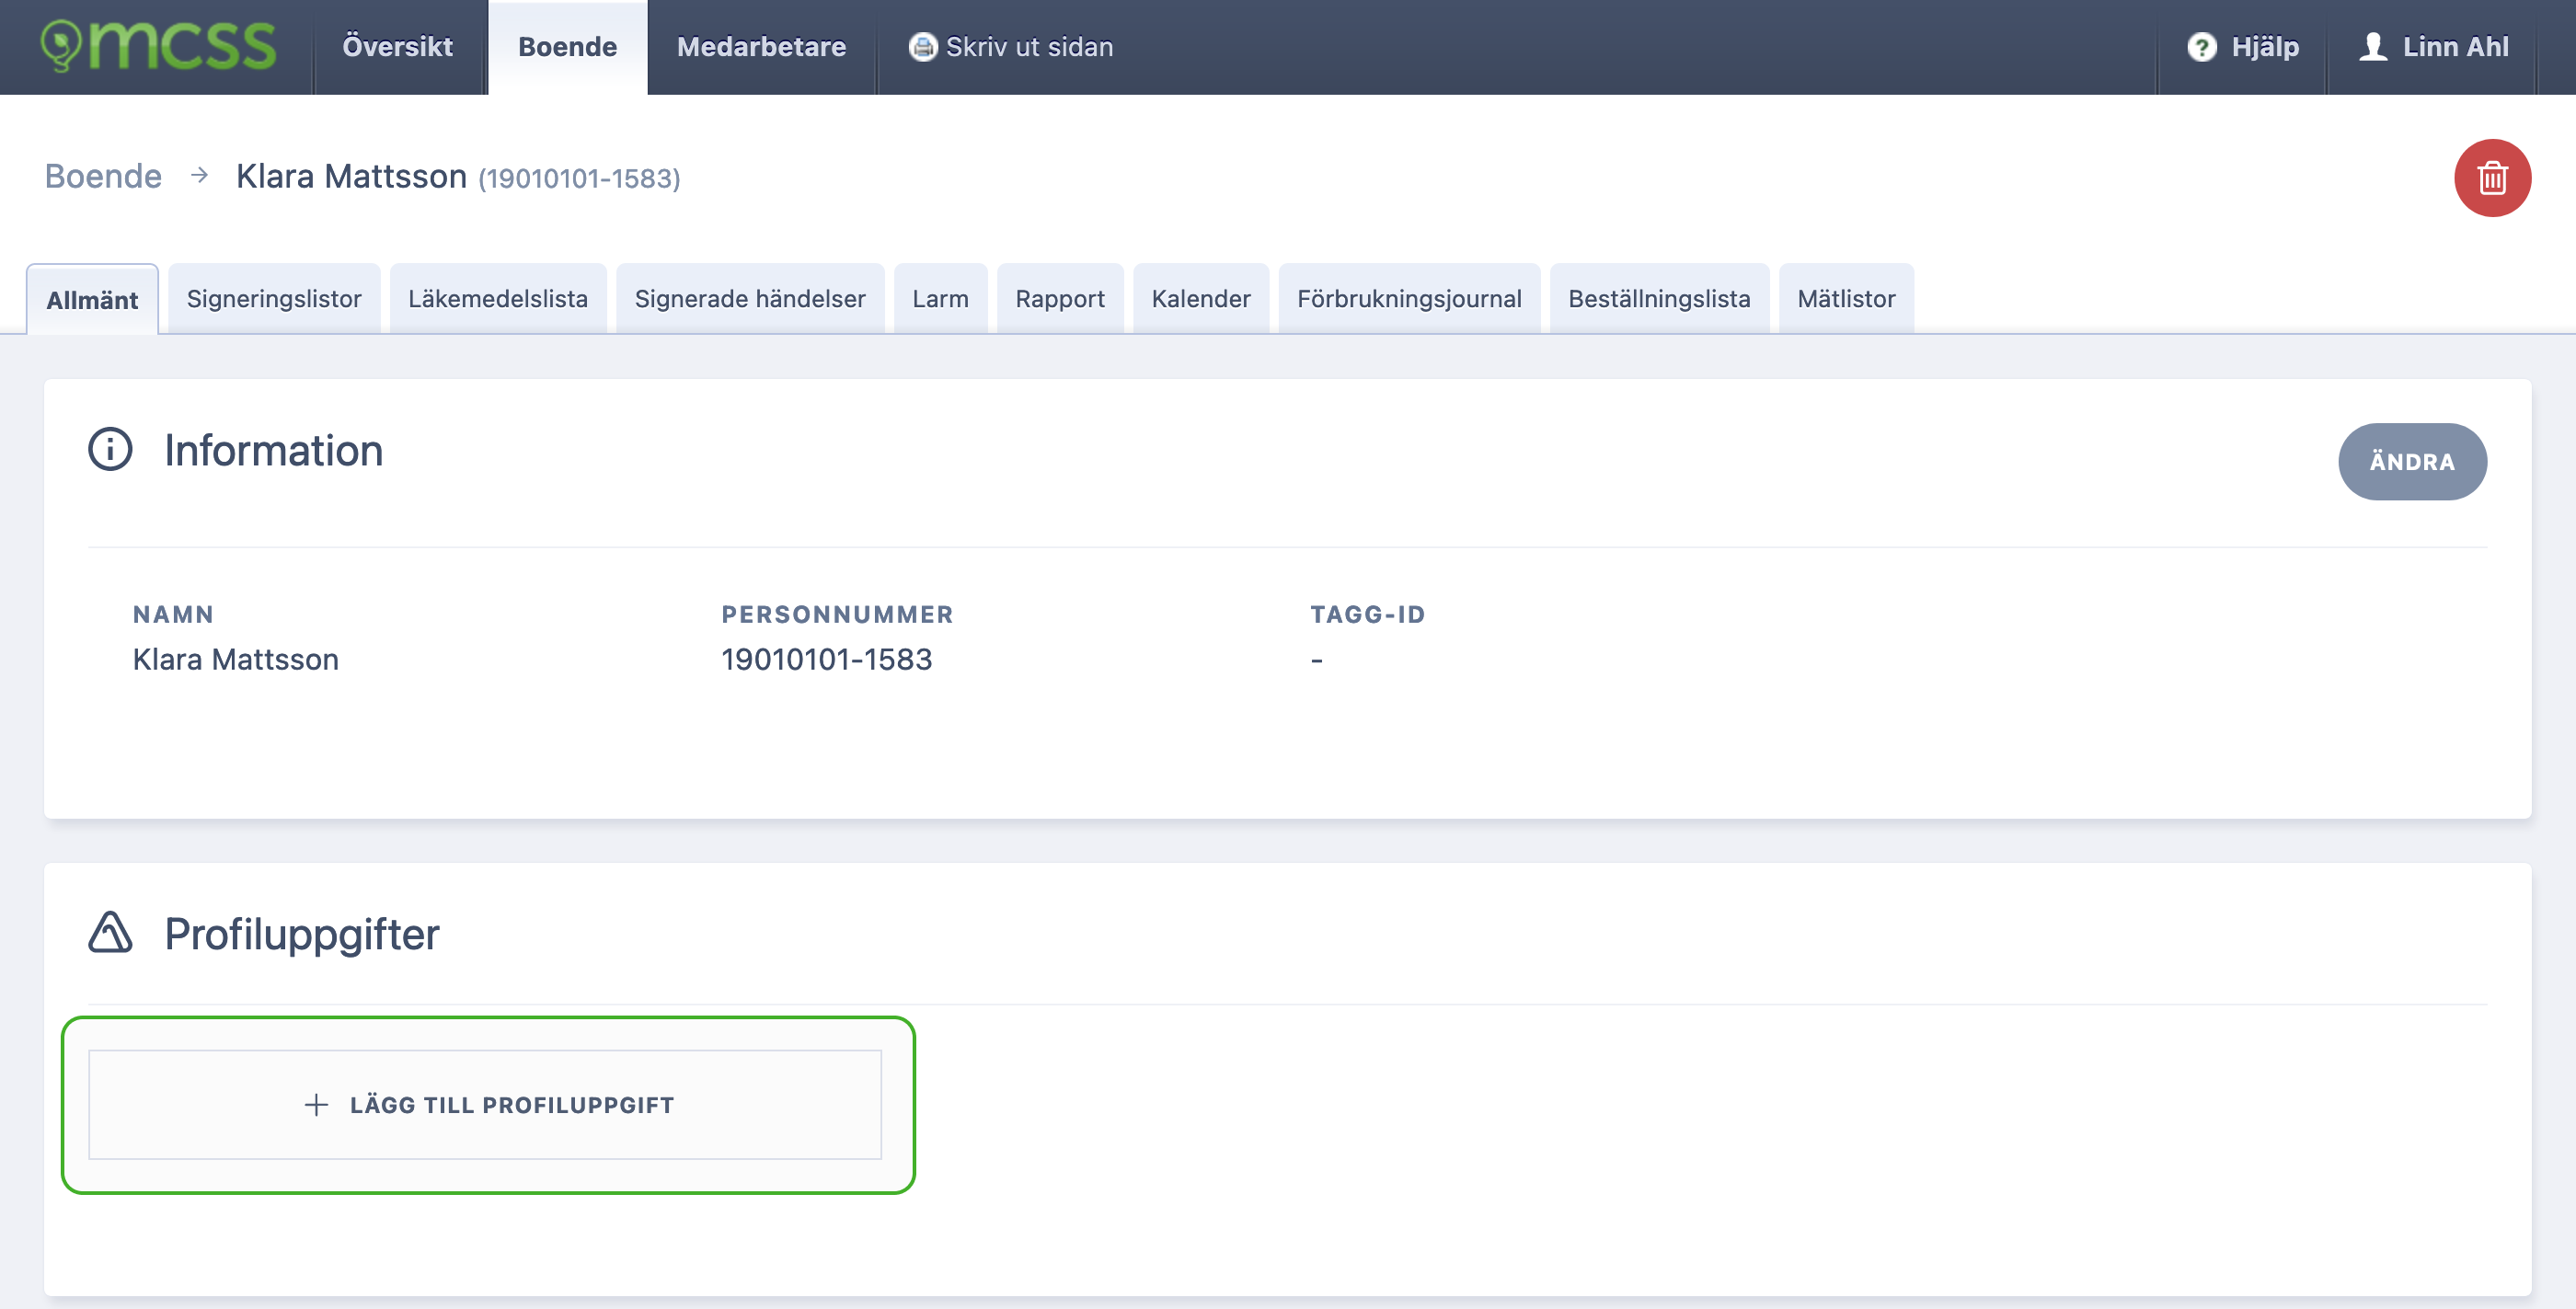2576x1309 pixels.
Task: Click the Information circle icon
Action: [x=110, y=449]
